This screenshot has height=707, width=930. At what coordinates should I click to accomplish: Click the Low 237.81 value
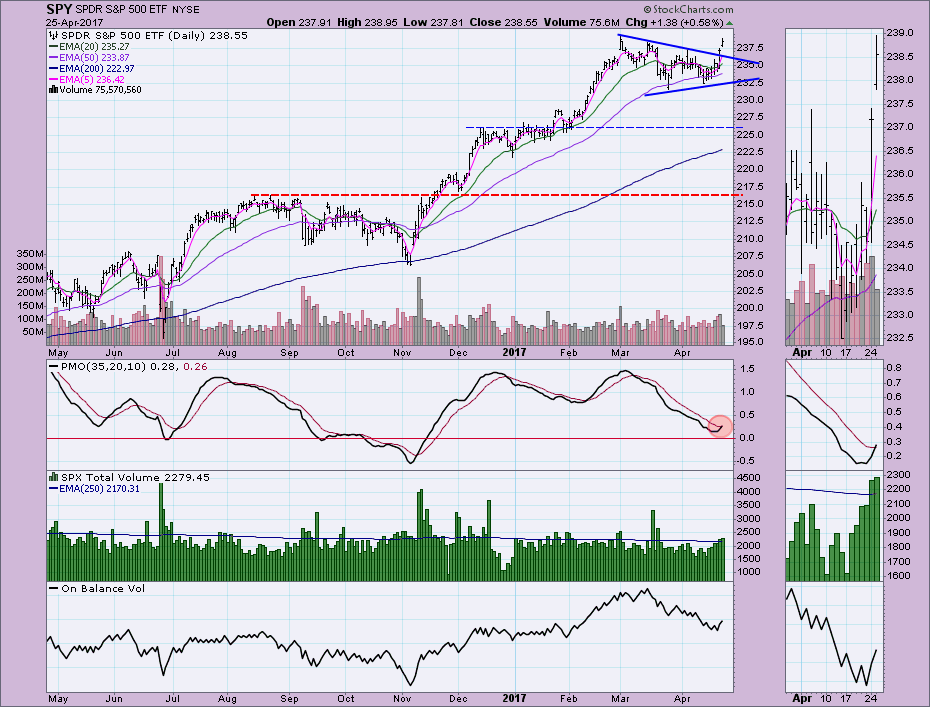click(434, 23)
